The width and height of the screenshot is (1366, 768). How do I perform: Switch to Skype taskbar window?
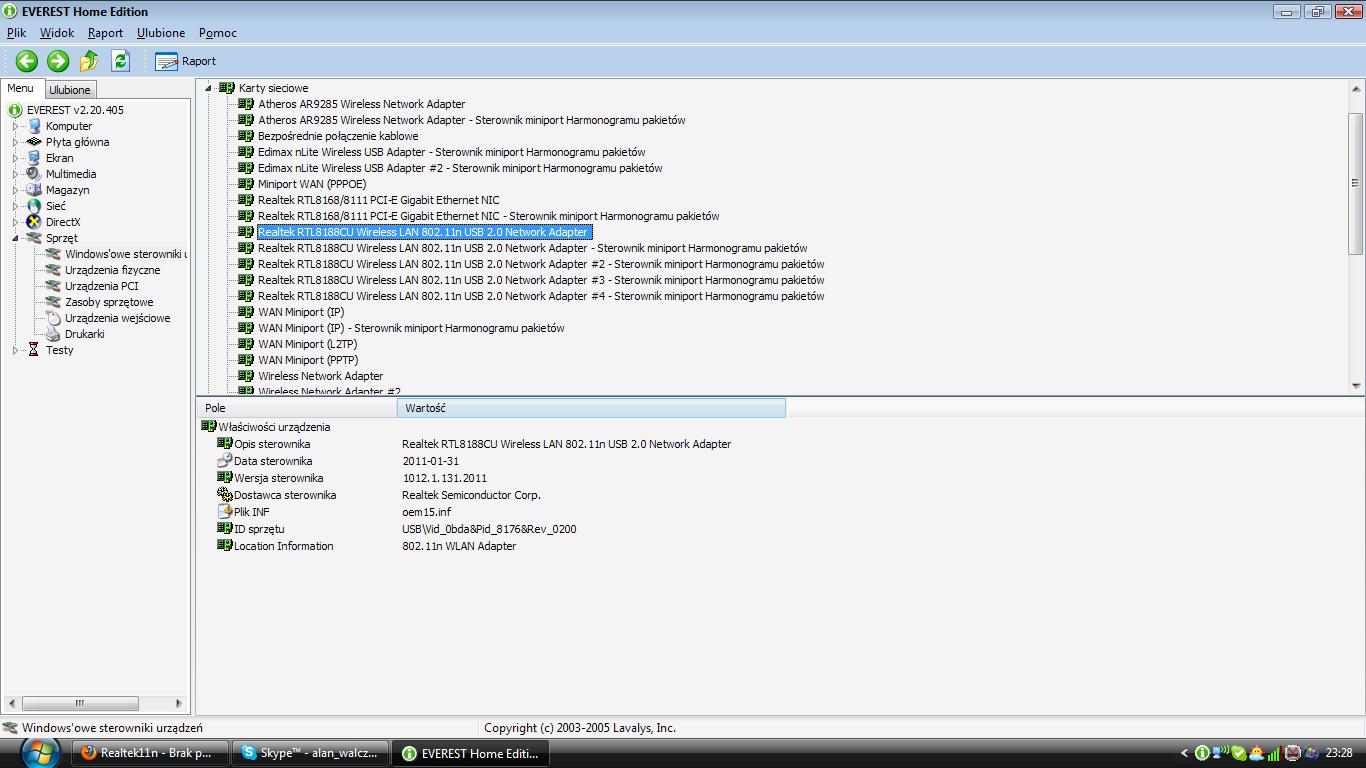pos(310,753)
